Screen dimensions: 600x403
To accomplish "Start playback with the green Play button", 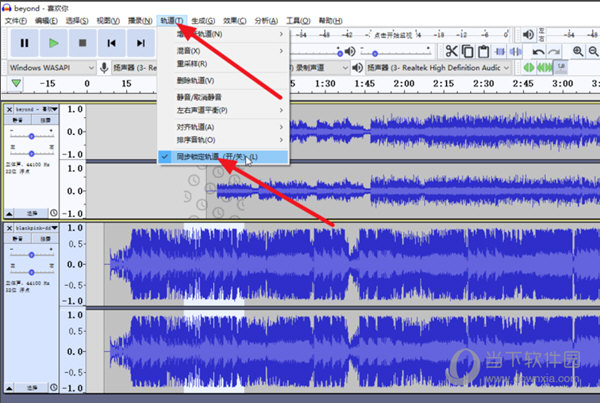I will (x=54, y=43).
